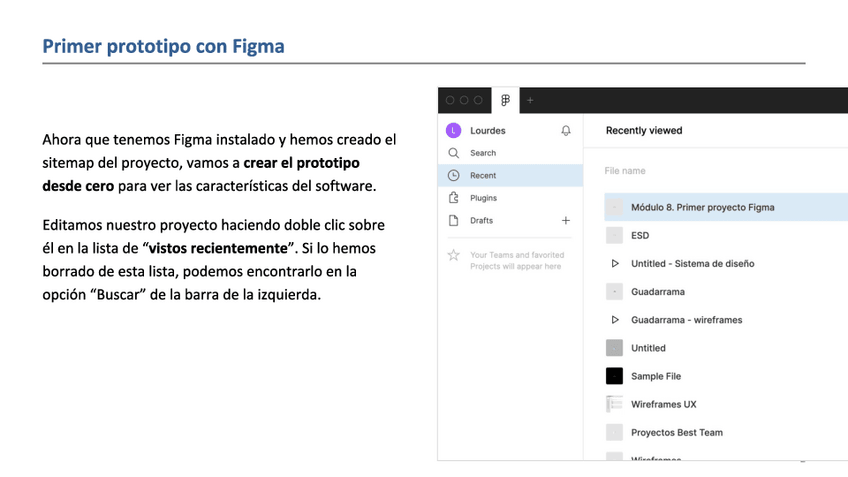The width and height of the screenshot is (848, 477).
Task: Click the Plugins icon in sidebar
Action: [453, 198]
